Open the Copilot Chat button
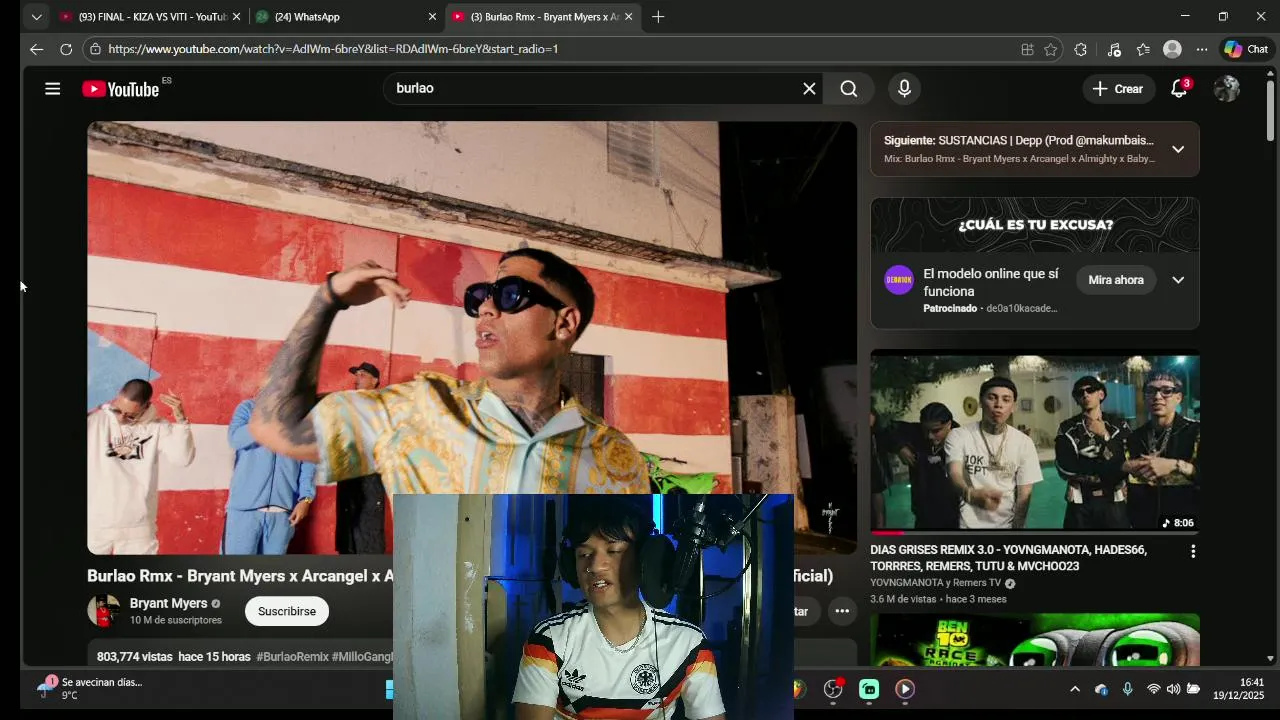This screenshot has width=1280, height=720. (1246, 49)
